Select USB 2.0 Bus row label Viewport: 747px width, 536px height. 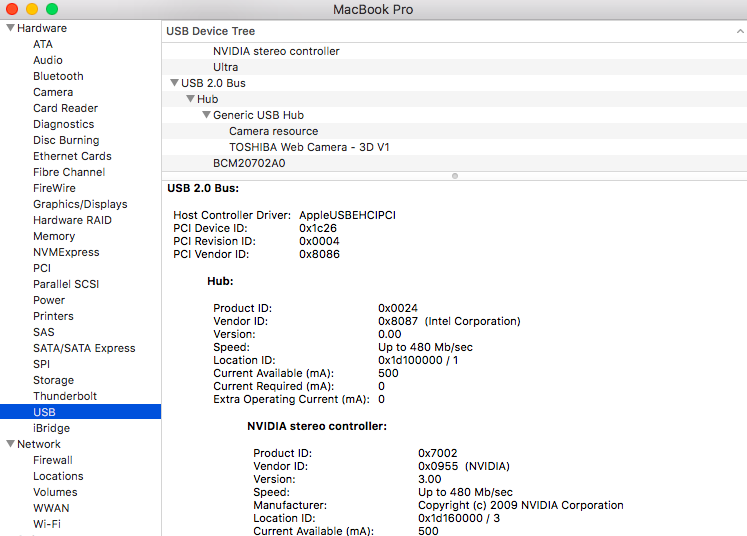(213, 83)
